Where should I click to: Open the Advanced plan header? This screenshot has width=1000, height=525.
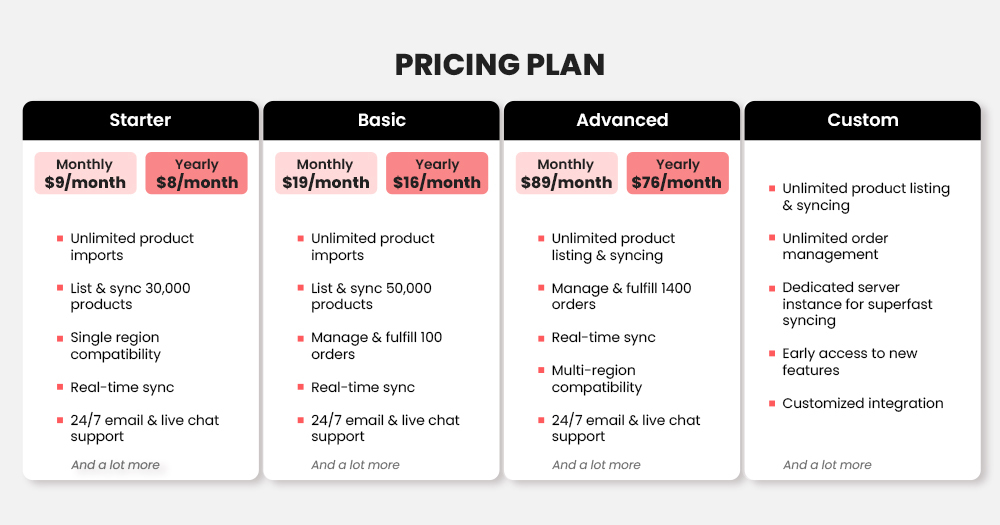(x=622, y=120)
